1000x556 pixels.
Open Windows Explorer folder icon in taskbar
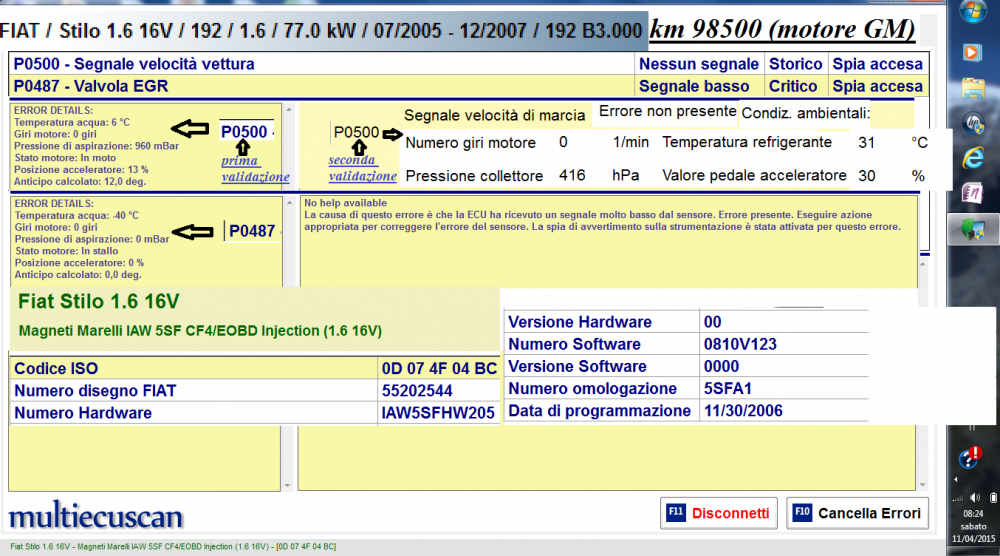click(x=973, y=88)
